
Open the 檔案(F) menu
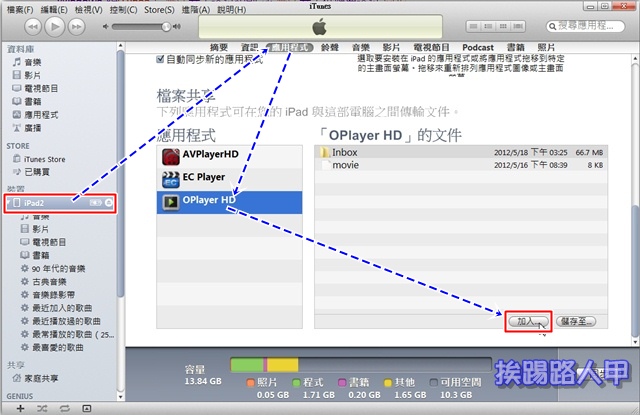[20, 10]
